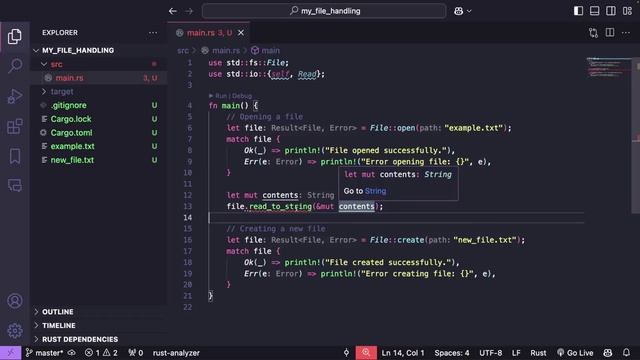Open editor More Actions ellipsis
The image size is (640, 360).
[x=626, y=33]
